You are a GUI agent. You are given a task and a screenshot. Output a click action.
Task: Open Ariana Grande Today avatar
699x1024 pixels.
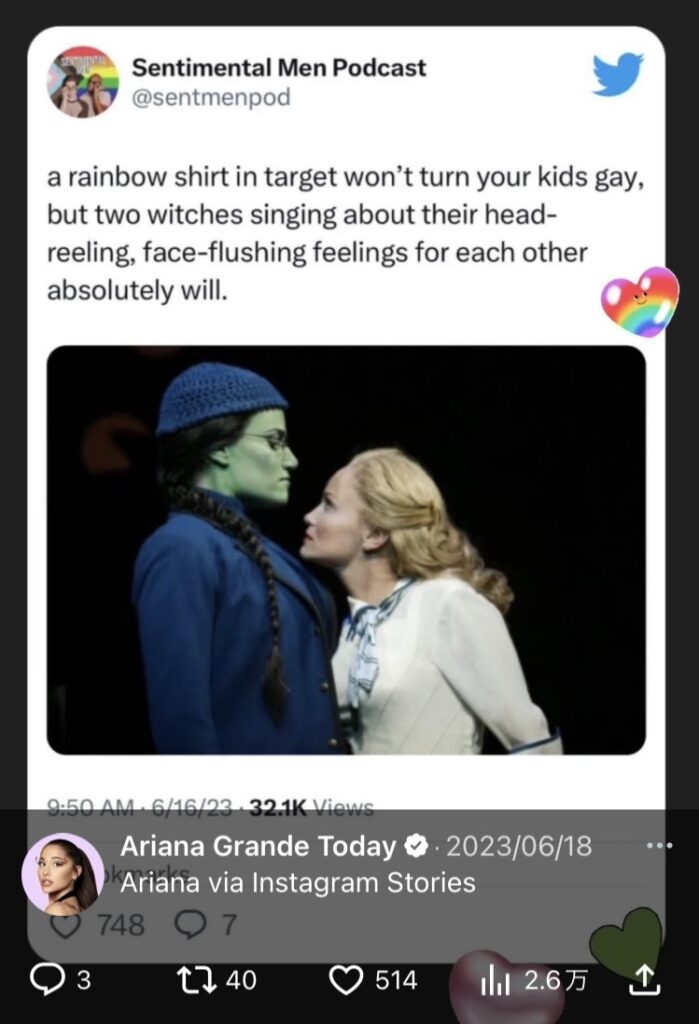pos(62,873)
